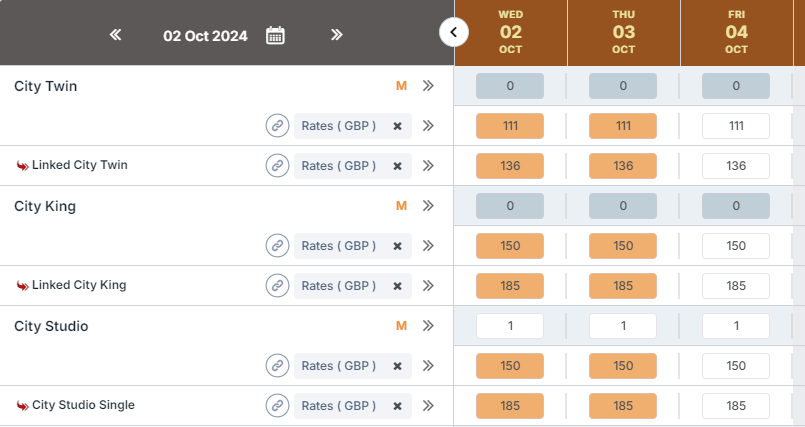Open the City Studio Single room link
This screenshot has height=427, width=805.
coord(83,405)
